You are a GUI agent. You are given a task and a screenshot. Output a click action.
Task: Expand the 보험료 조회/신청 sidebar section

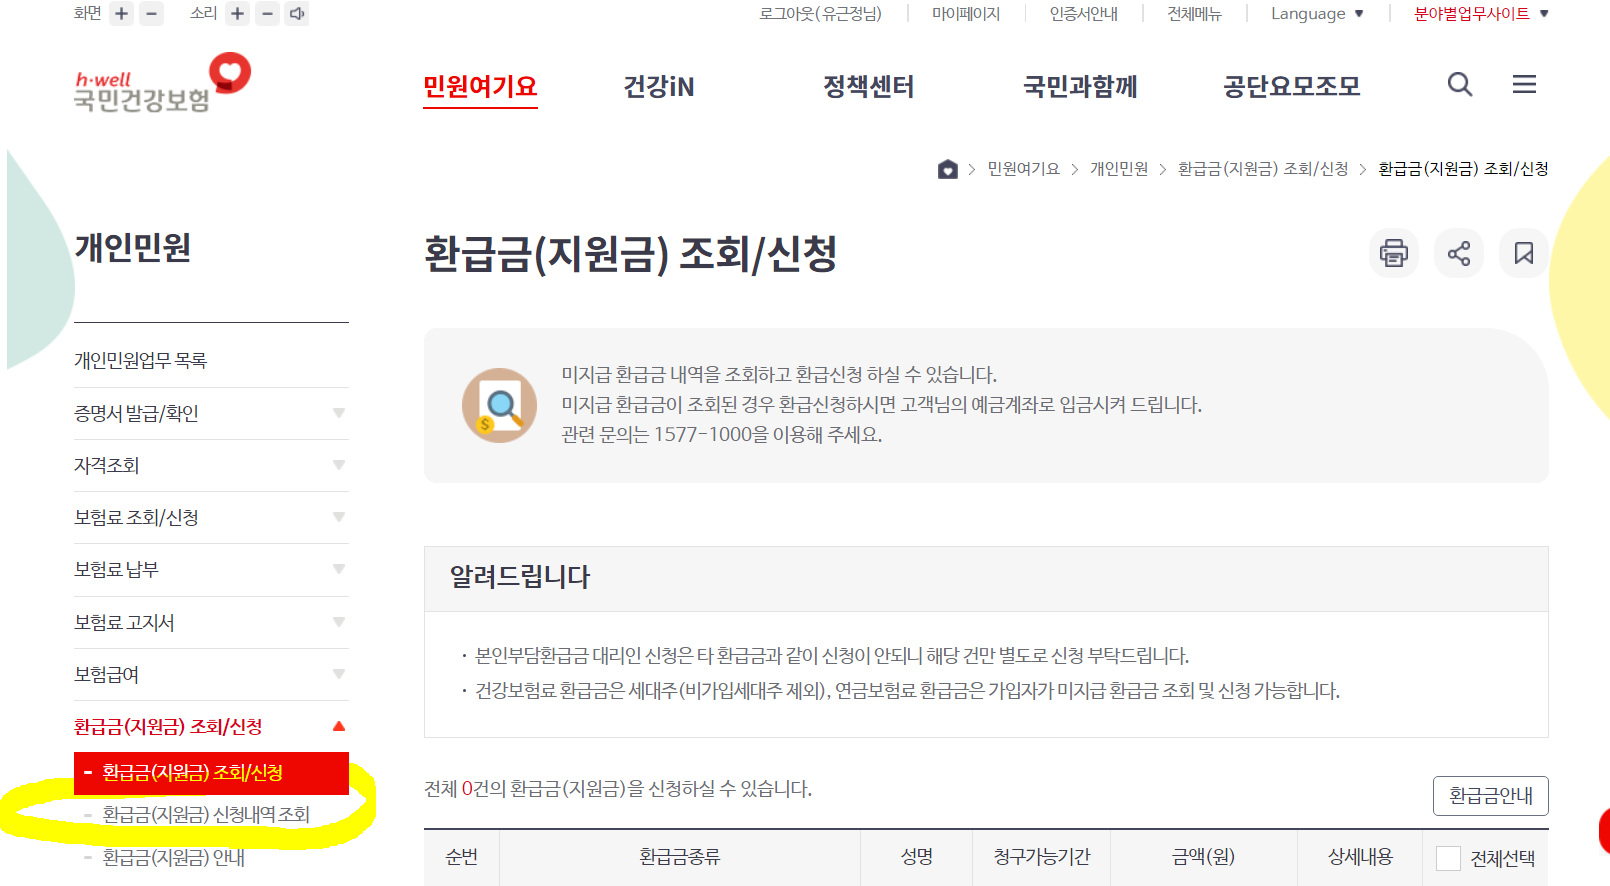tap(211, 517)
